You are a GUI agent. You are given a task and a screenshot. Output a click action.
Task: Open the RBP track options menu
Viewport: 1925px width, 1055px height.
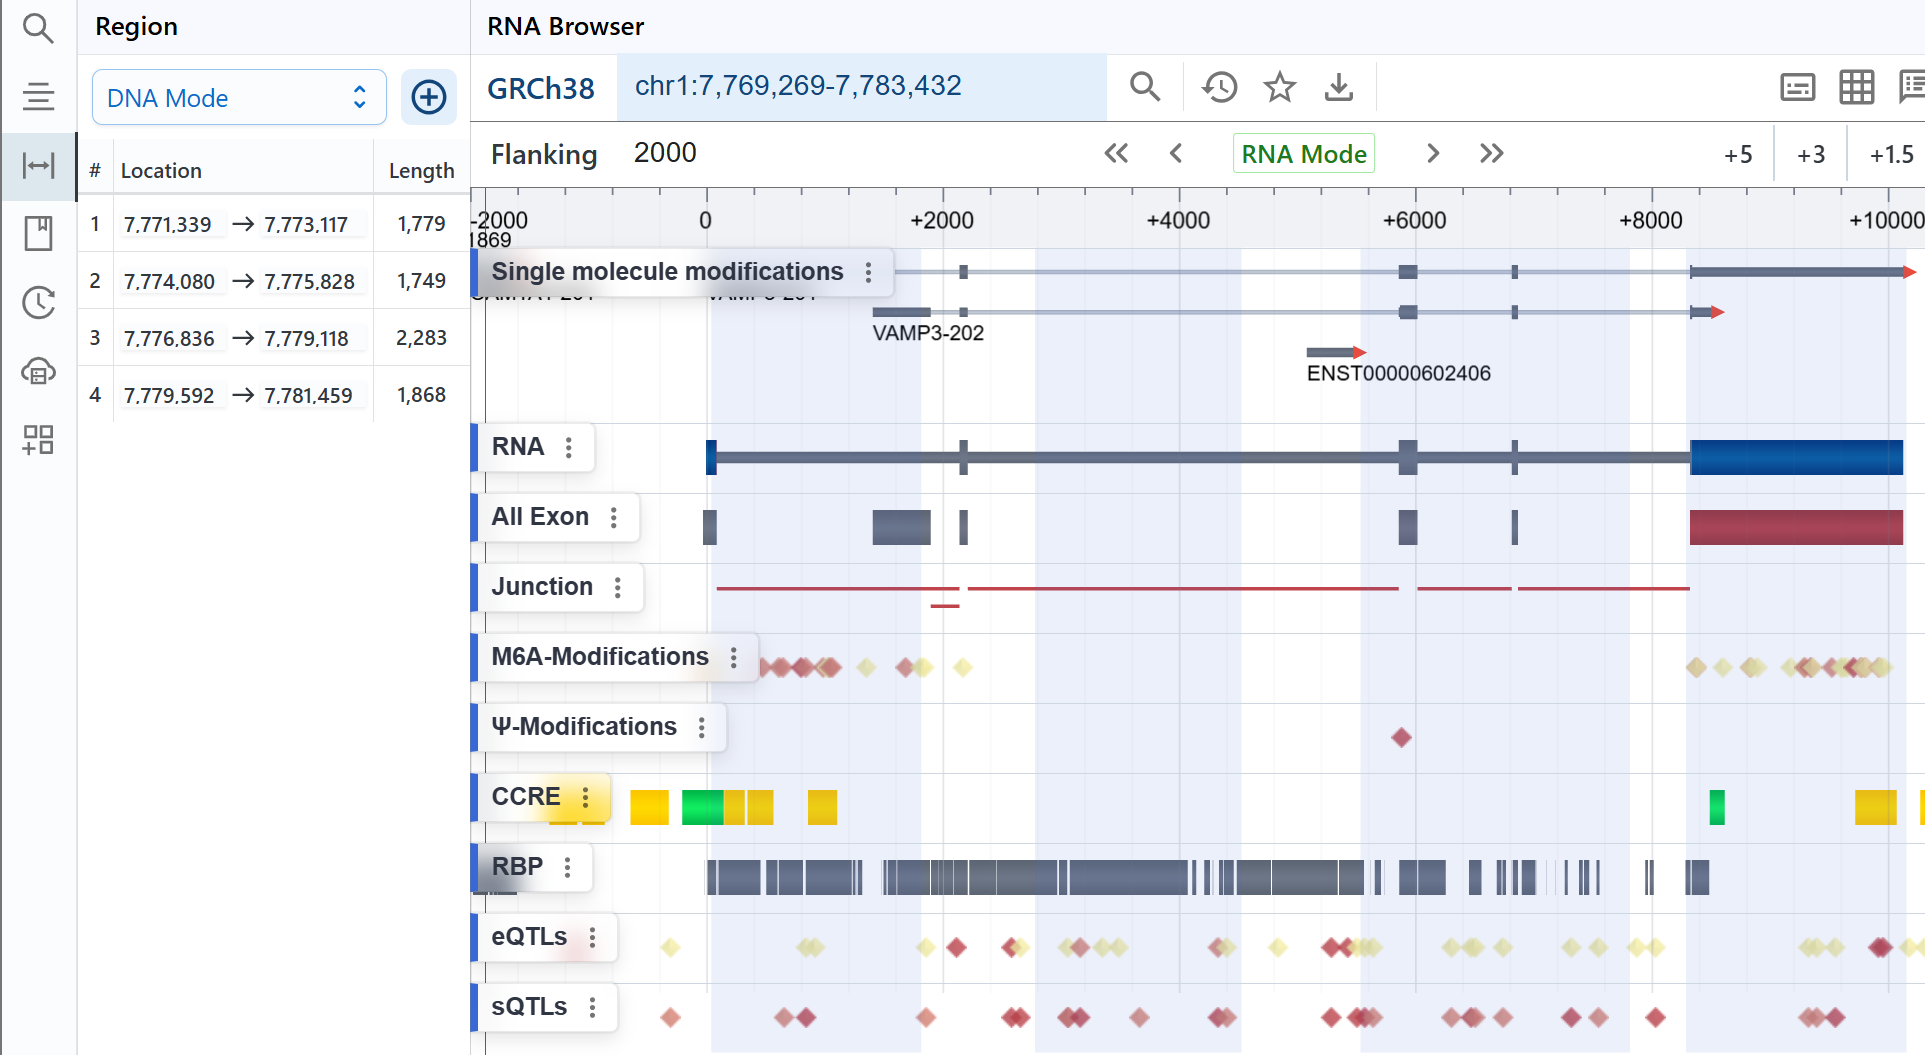coord(567,867)
